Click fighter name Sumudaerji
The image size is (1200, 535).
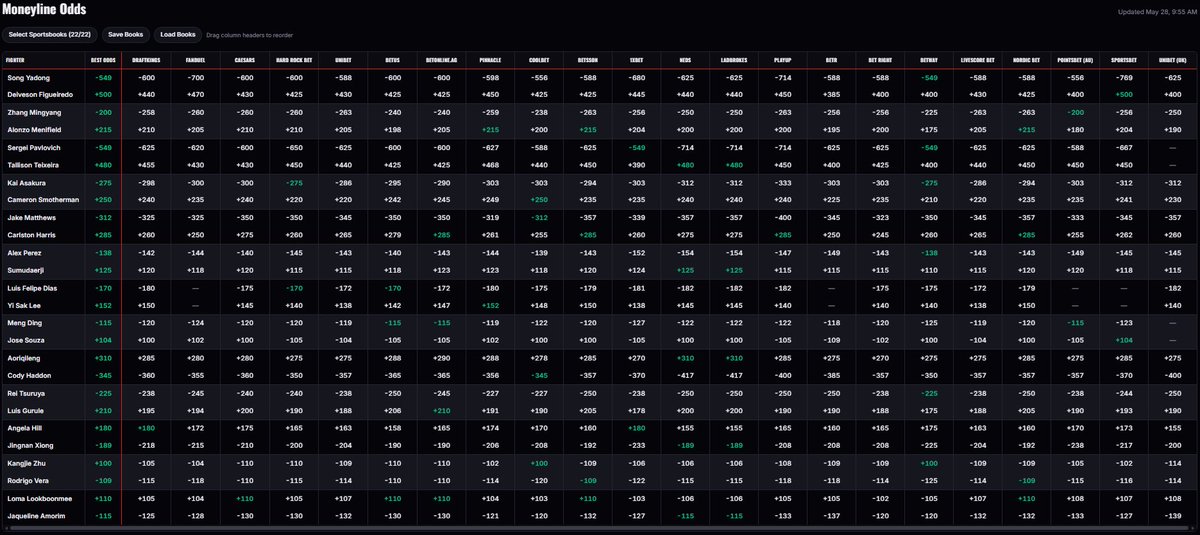24,270
